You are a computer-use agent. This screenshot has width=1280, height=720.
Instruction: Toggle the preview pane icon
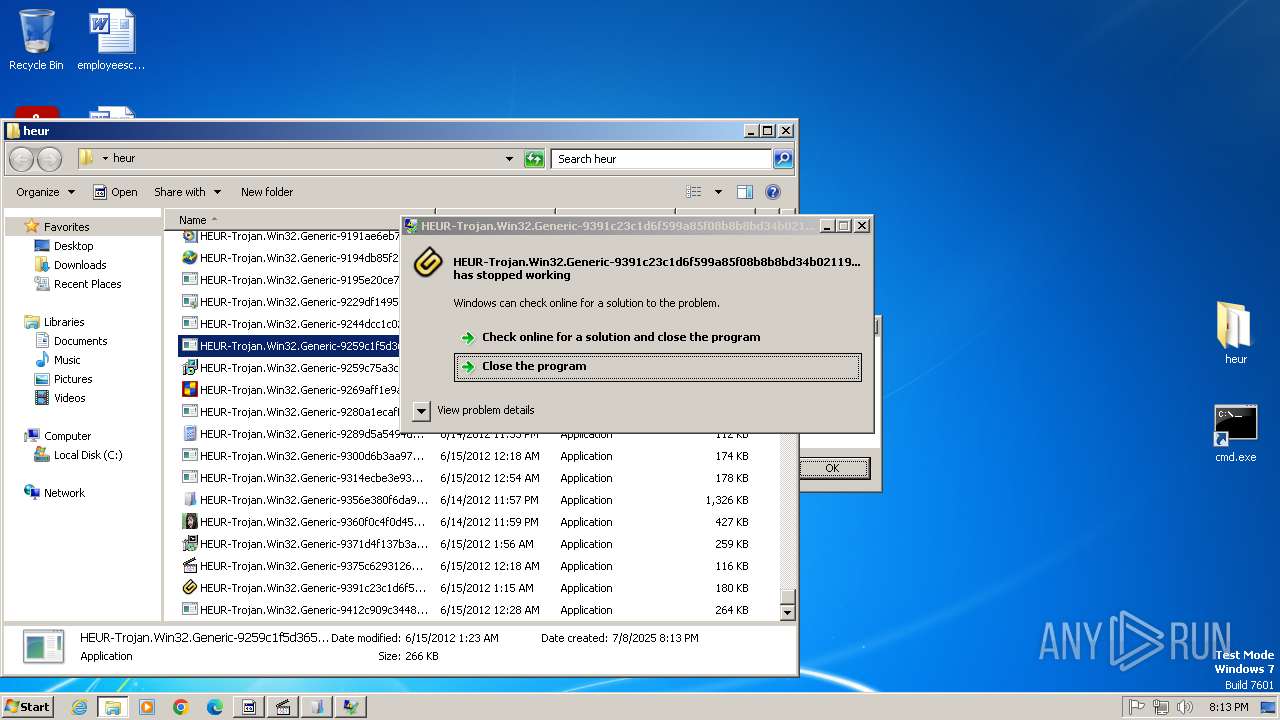pos(745,192)
